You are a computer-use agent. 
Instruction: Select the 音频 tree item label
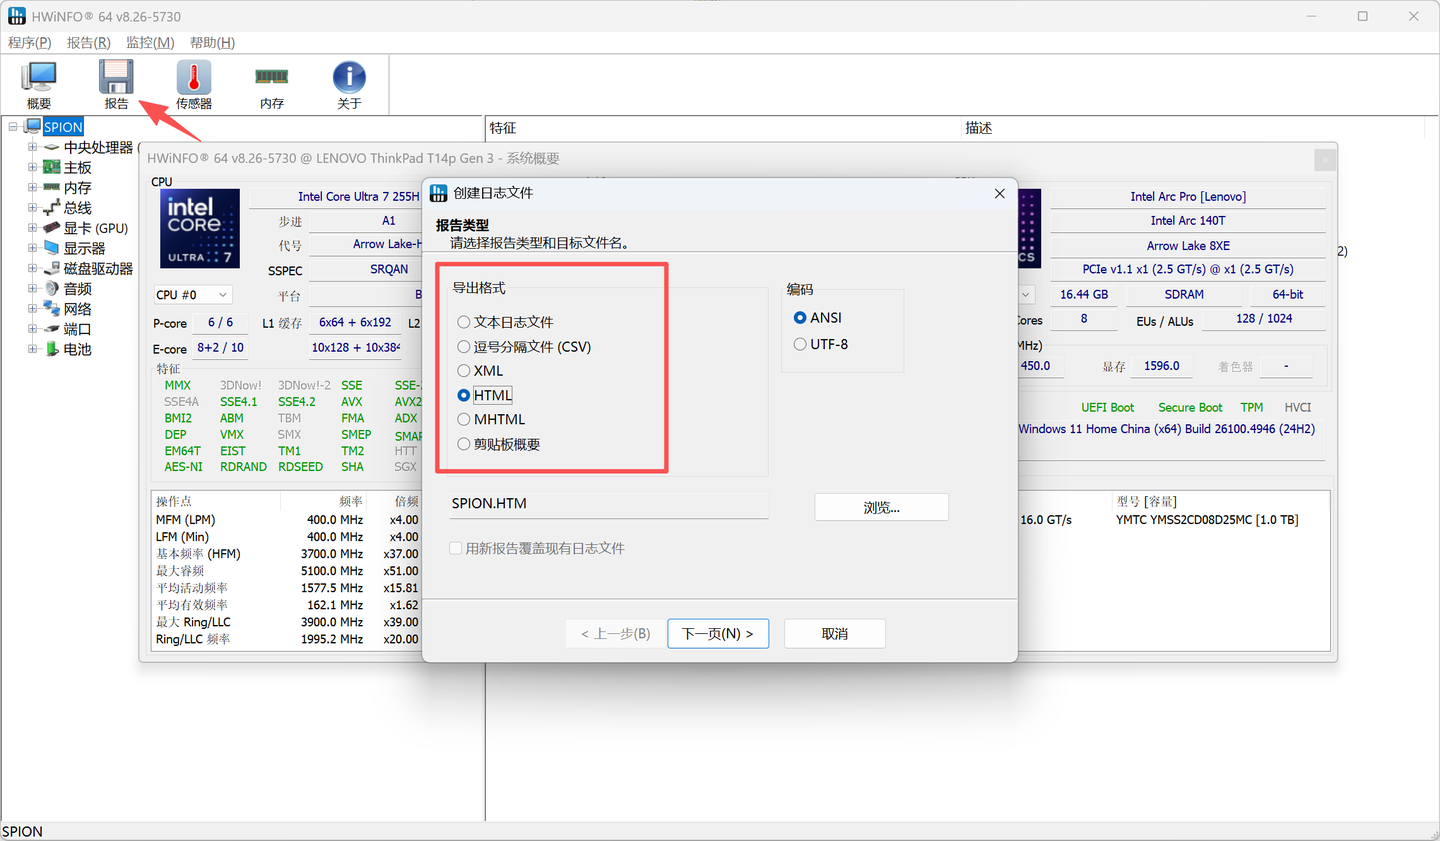click(78, 288)
